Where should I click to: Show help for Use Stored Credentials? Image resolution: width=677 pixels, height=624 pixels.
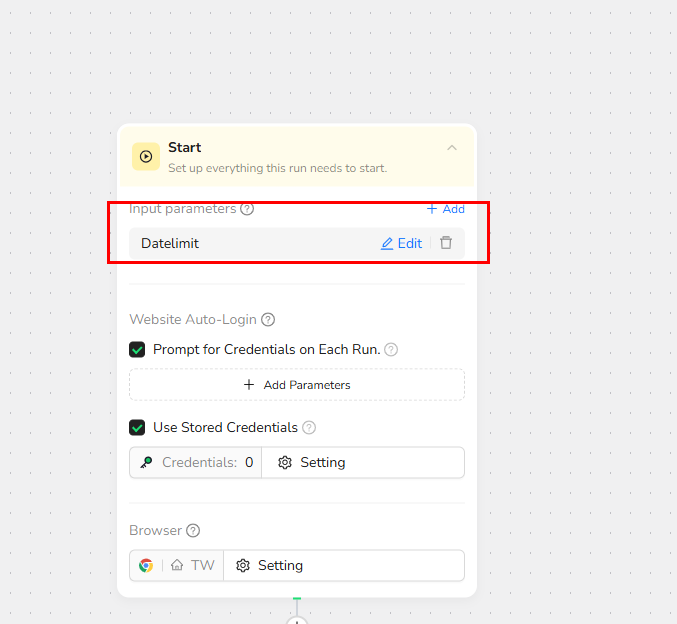coord(309,427)
